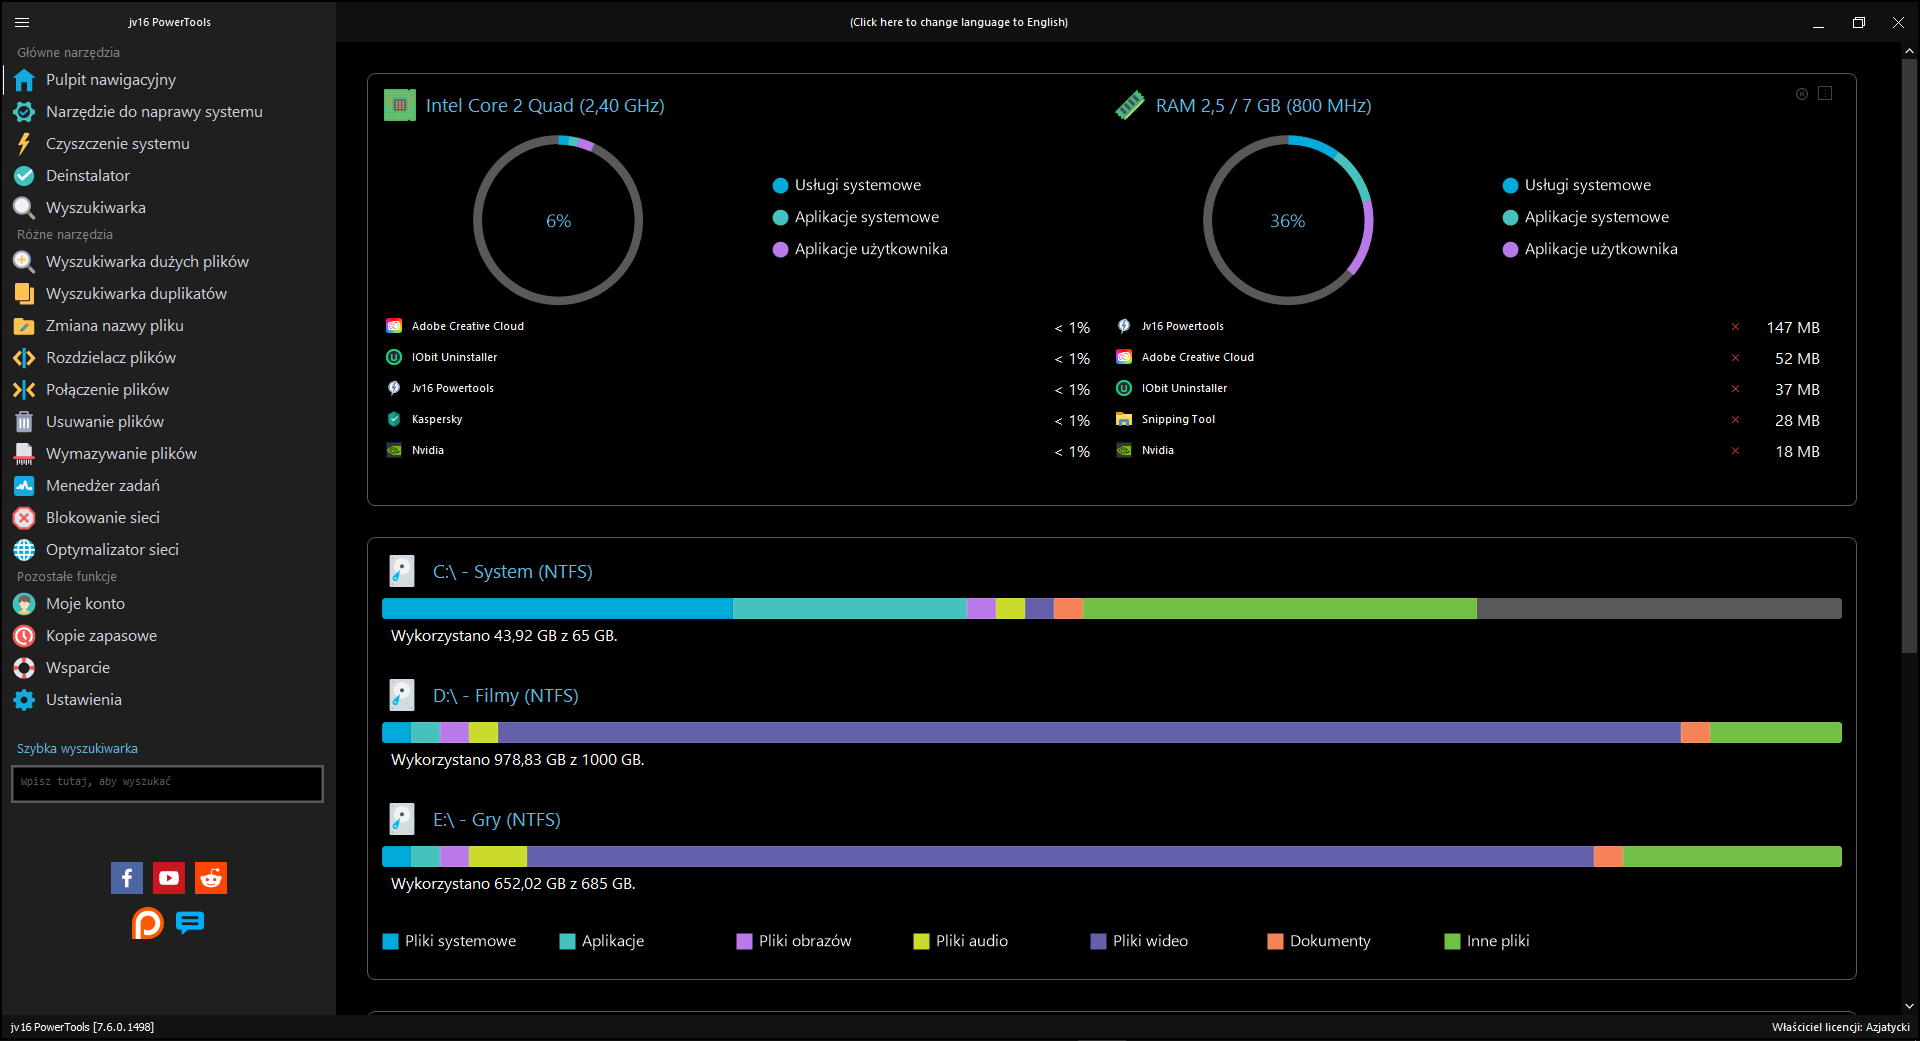Click the drive icon next to E:\ Gry
Viewport: 1920px width, 1041px height.
click(402, 819)
